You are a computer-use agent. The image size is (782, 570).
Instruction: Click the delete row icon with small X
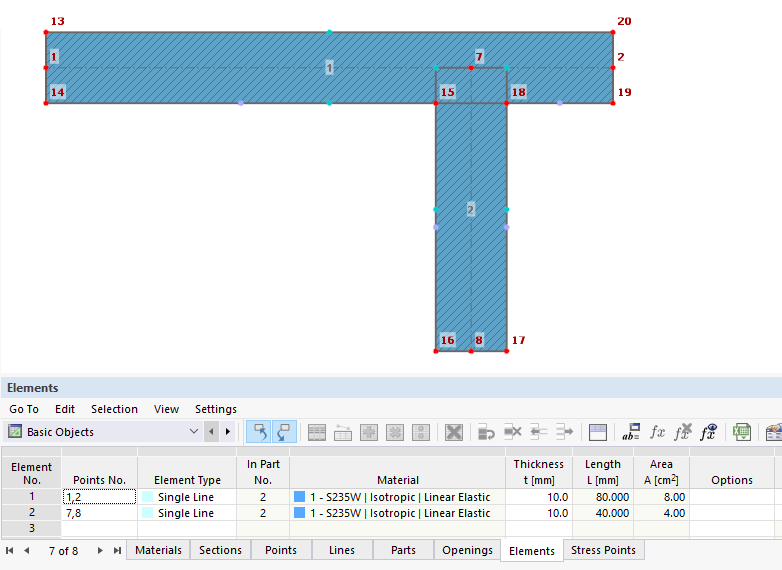click(x=512, y=432)
